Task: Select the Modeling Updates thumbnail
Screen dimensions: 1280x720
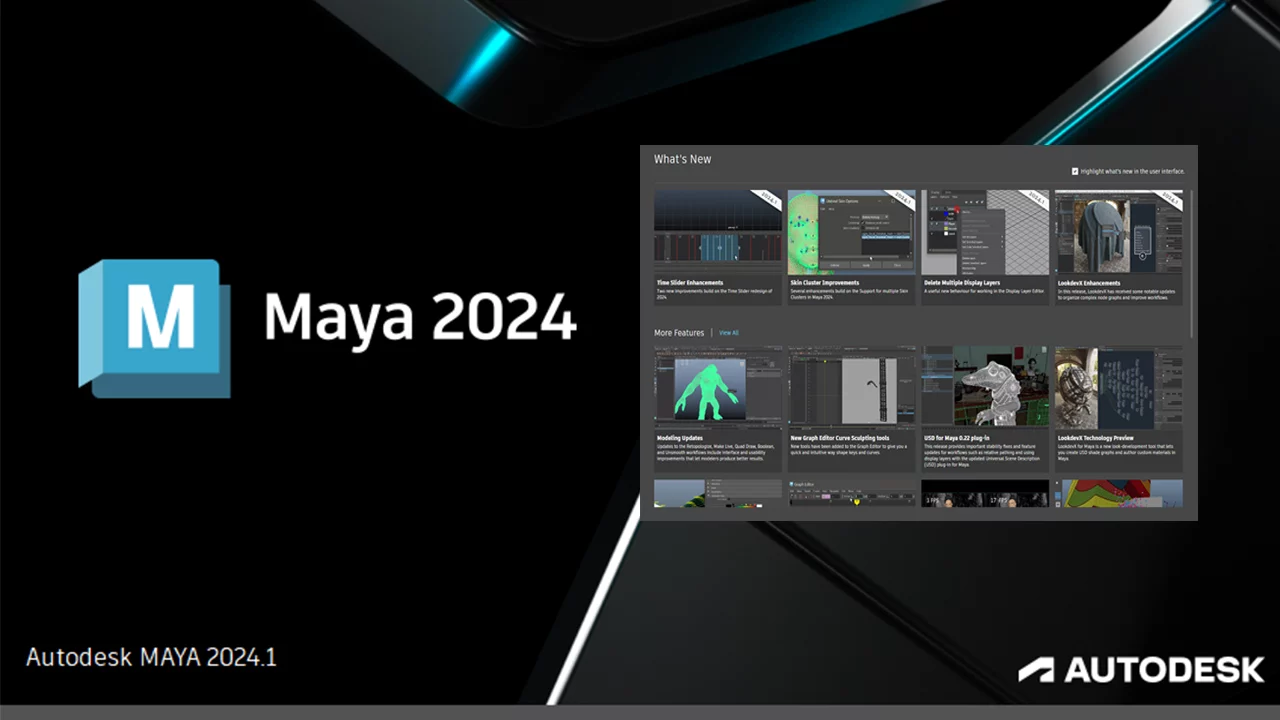Action: point(718,388)
